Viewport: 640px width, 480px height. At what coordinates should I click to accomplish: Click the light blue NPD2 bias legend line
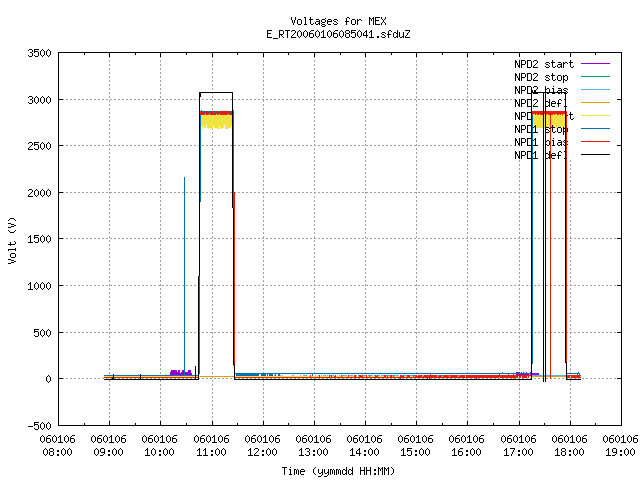(x=595, y=90)
